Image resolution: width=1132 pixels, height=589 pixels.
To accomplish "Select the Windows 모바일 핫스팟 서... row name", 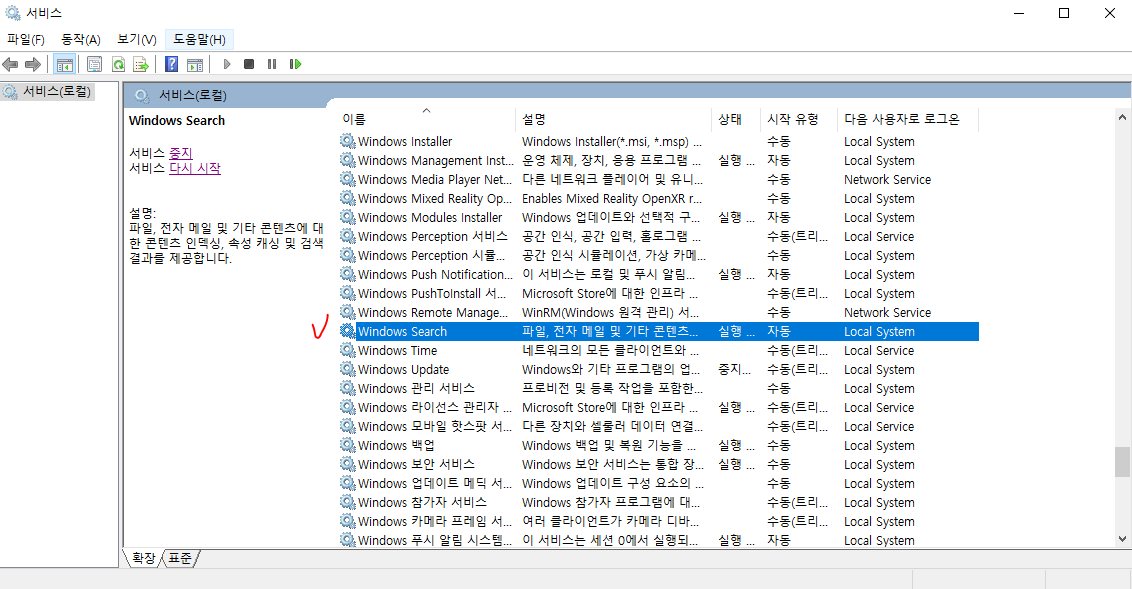I will click(435, 427).
